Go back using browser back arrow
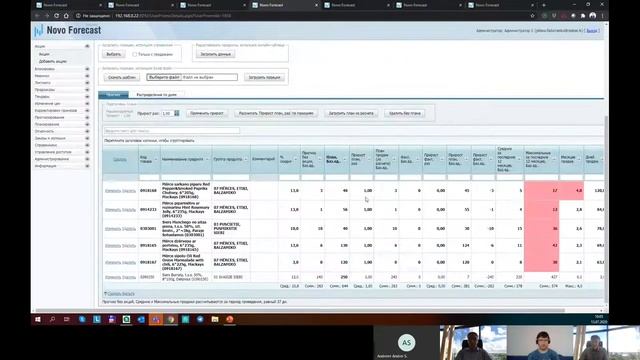640x360 pixels. pyautogui.click(x=37, y=16)
